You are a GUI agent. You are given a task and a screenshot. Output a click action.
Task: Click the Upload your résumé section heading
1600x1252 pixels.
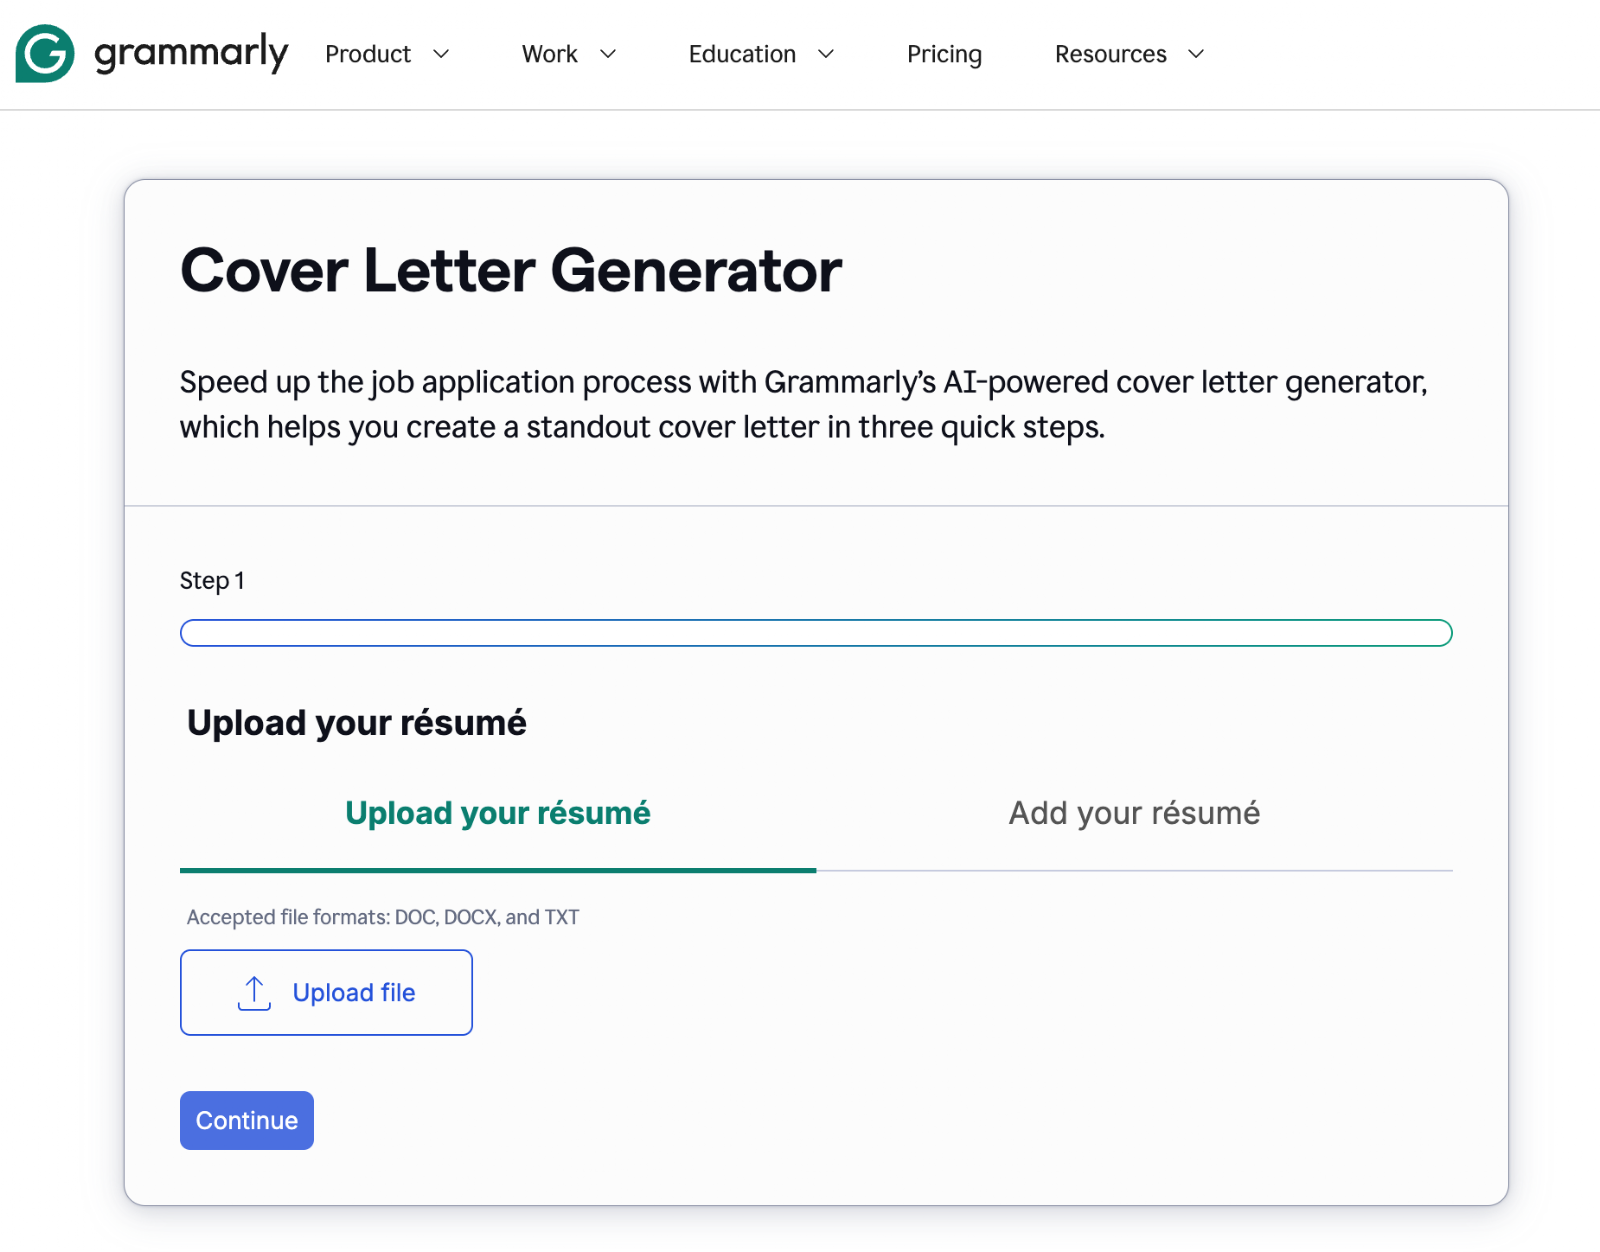(355, 722)
